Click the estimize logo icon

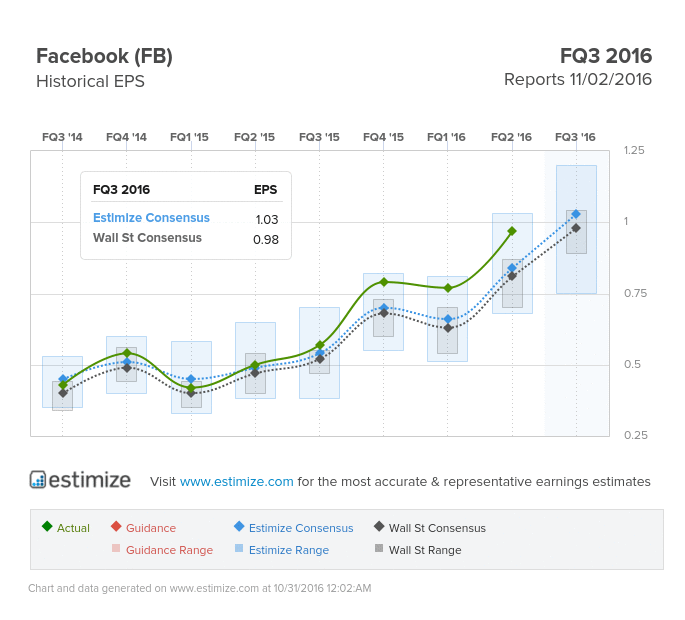tap(38, 479)
